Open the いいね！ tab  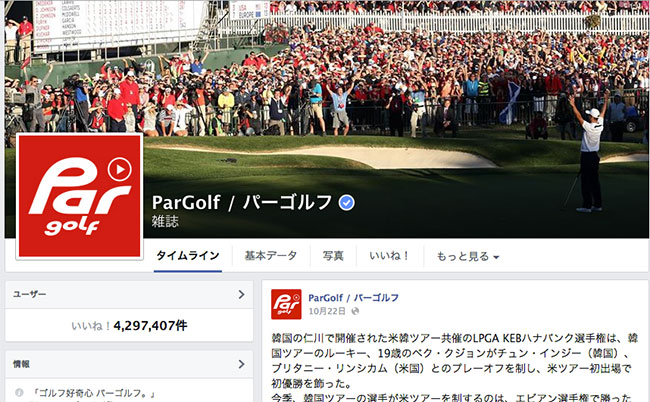(x=389, y=256)
